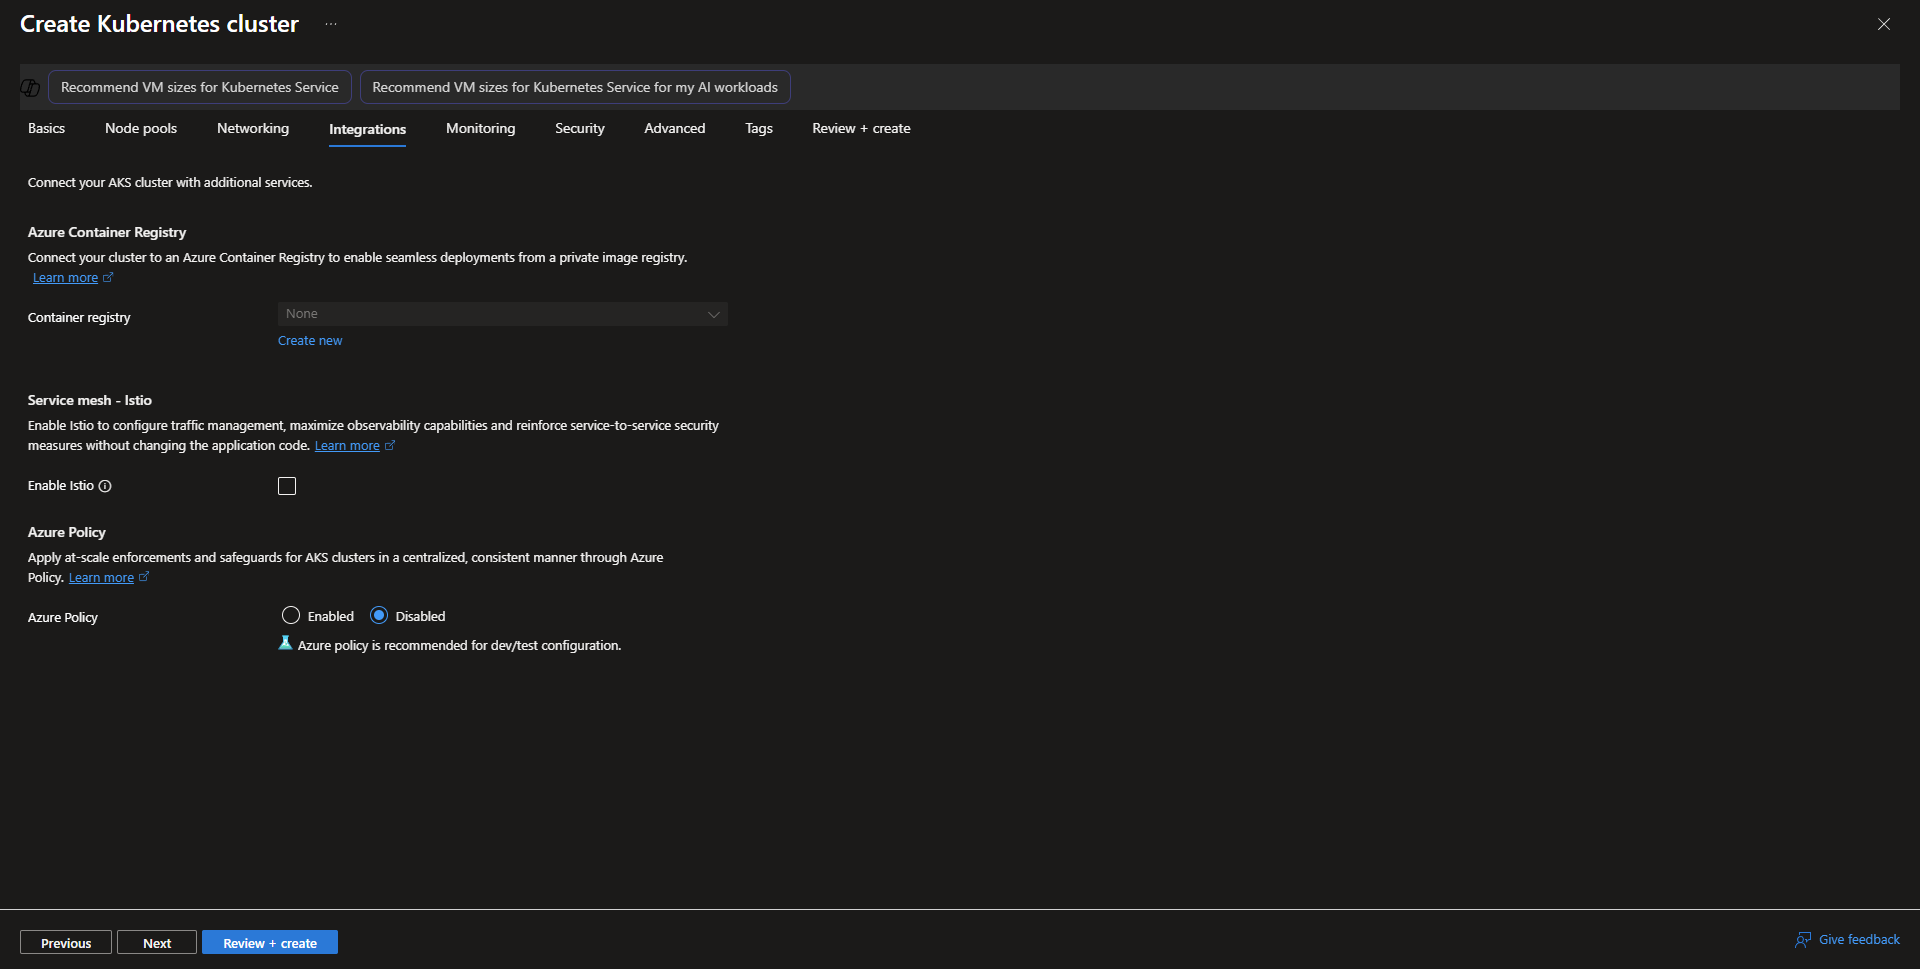The width and height of the screenshot is (1920, 969).
Task: Select the Disabled Azure Policy option
Action: pos(379,616)
